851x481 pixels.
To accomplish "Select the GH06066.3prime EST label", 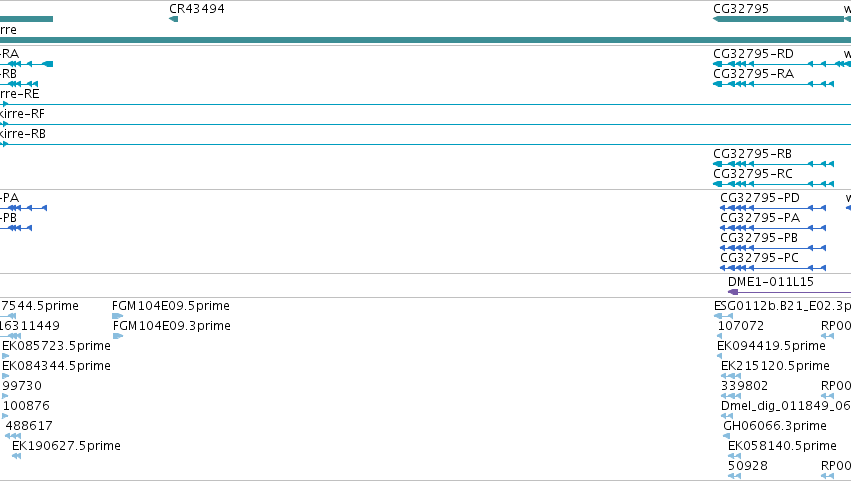I will click(775, 426).
